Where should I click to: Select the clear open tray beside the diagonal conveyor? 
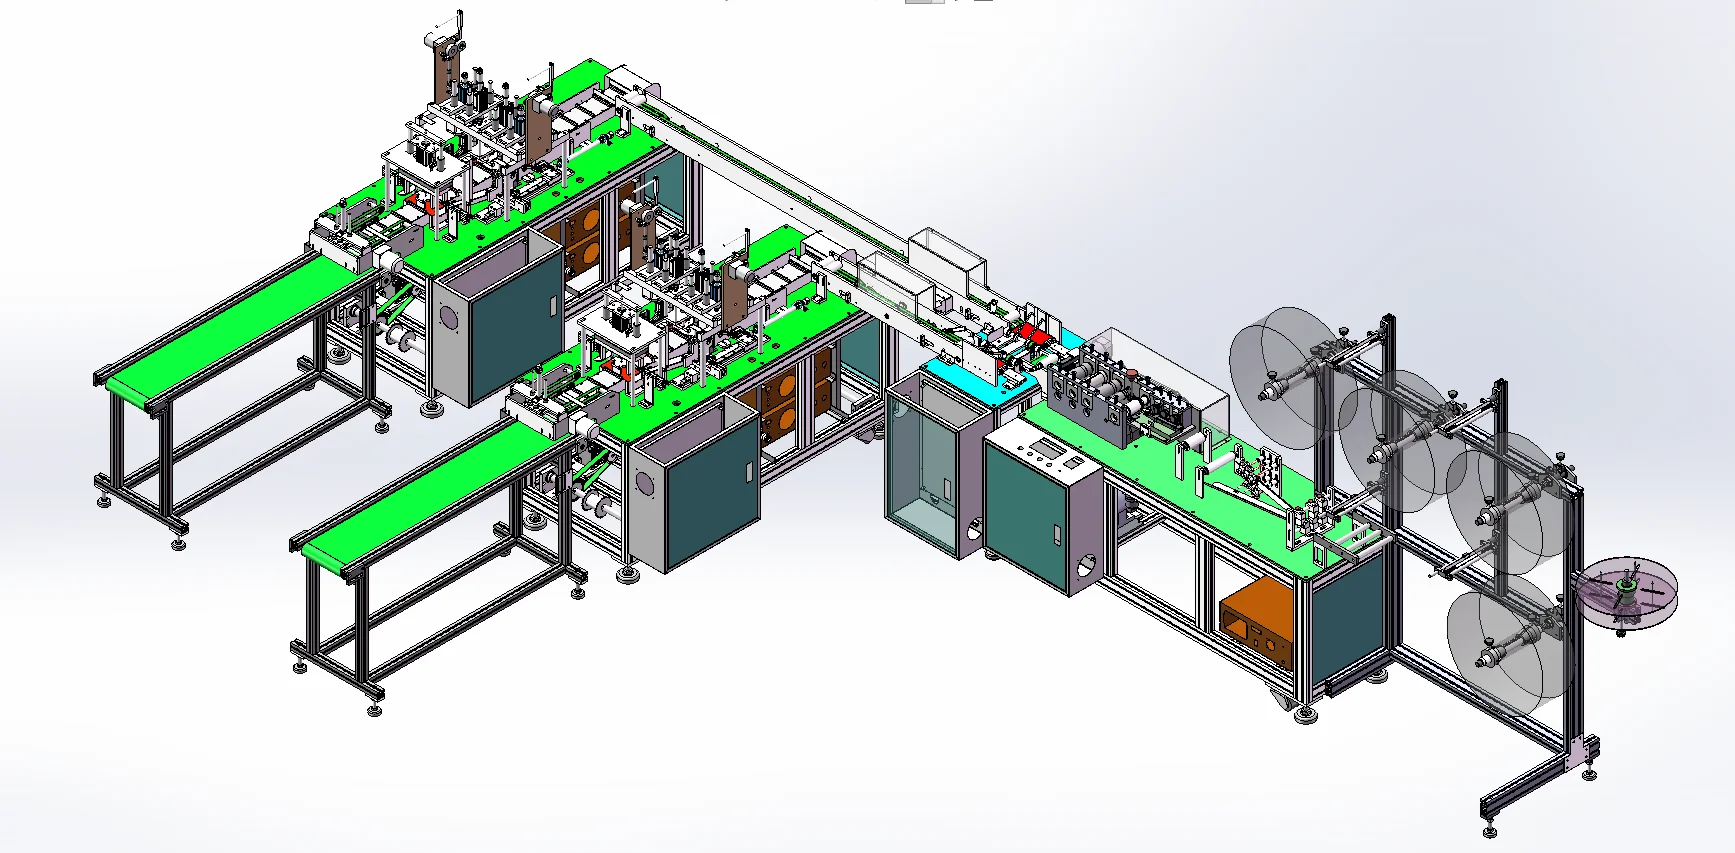[x=945, y=262]
